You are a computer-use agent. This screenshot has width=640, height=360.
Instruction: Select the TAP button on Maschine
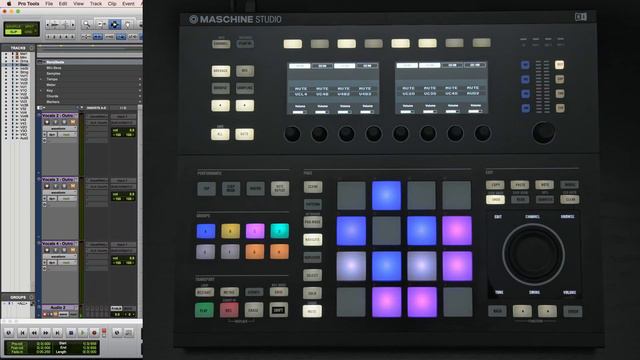pyautogui.click(x=207, y=189)
